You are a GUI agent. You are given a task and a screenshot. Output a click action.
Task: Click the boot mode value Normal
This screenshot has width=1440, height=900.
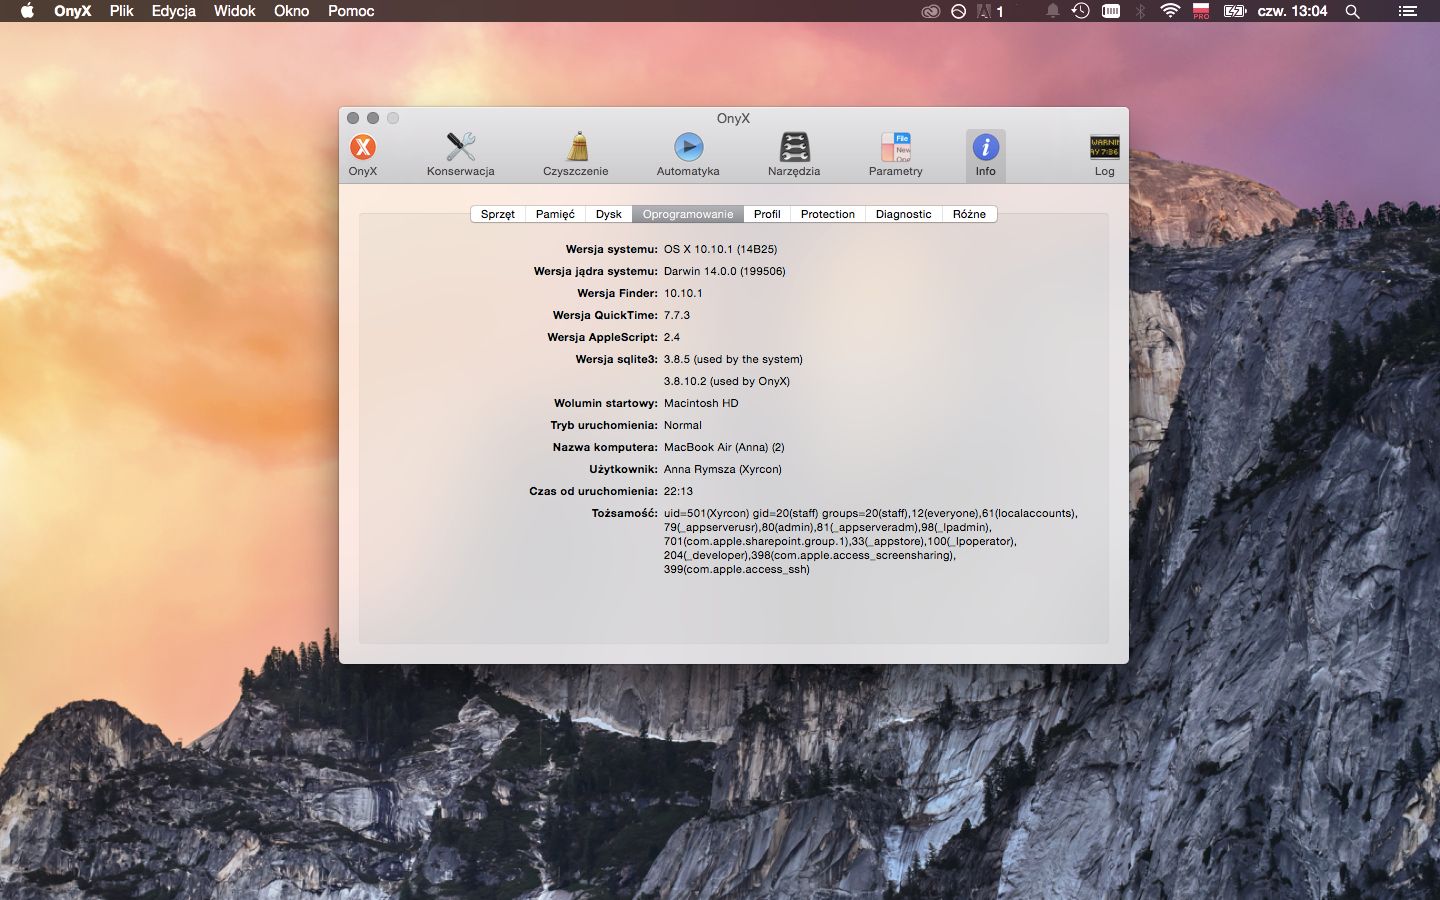point(683,425)
